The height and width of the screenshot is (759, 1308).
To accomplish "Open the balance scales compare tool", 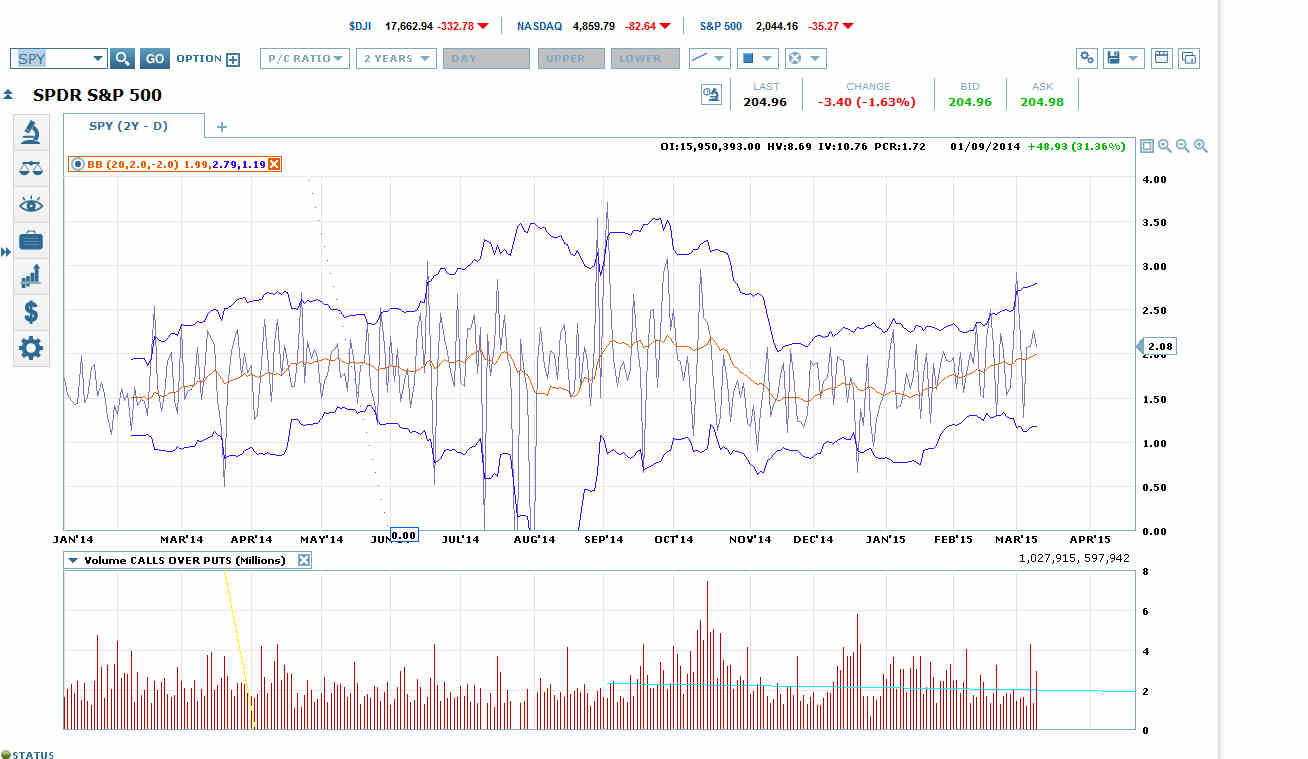I will click(x=31, y=169).
